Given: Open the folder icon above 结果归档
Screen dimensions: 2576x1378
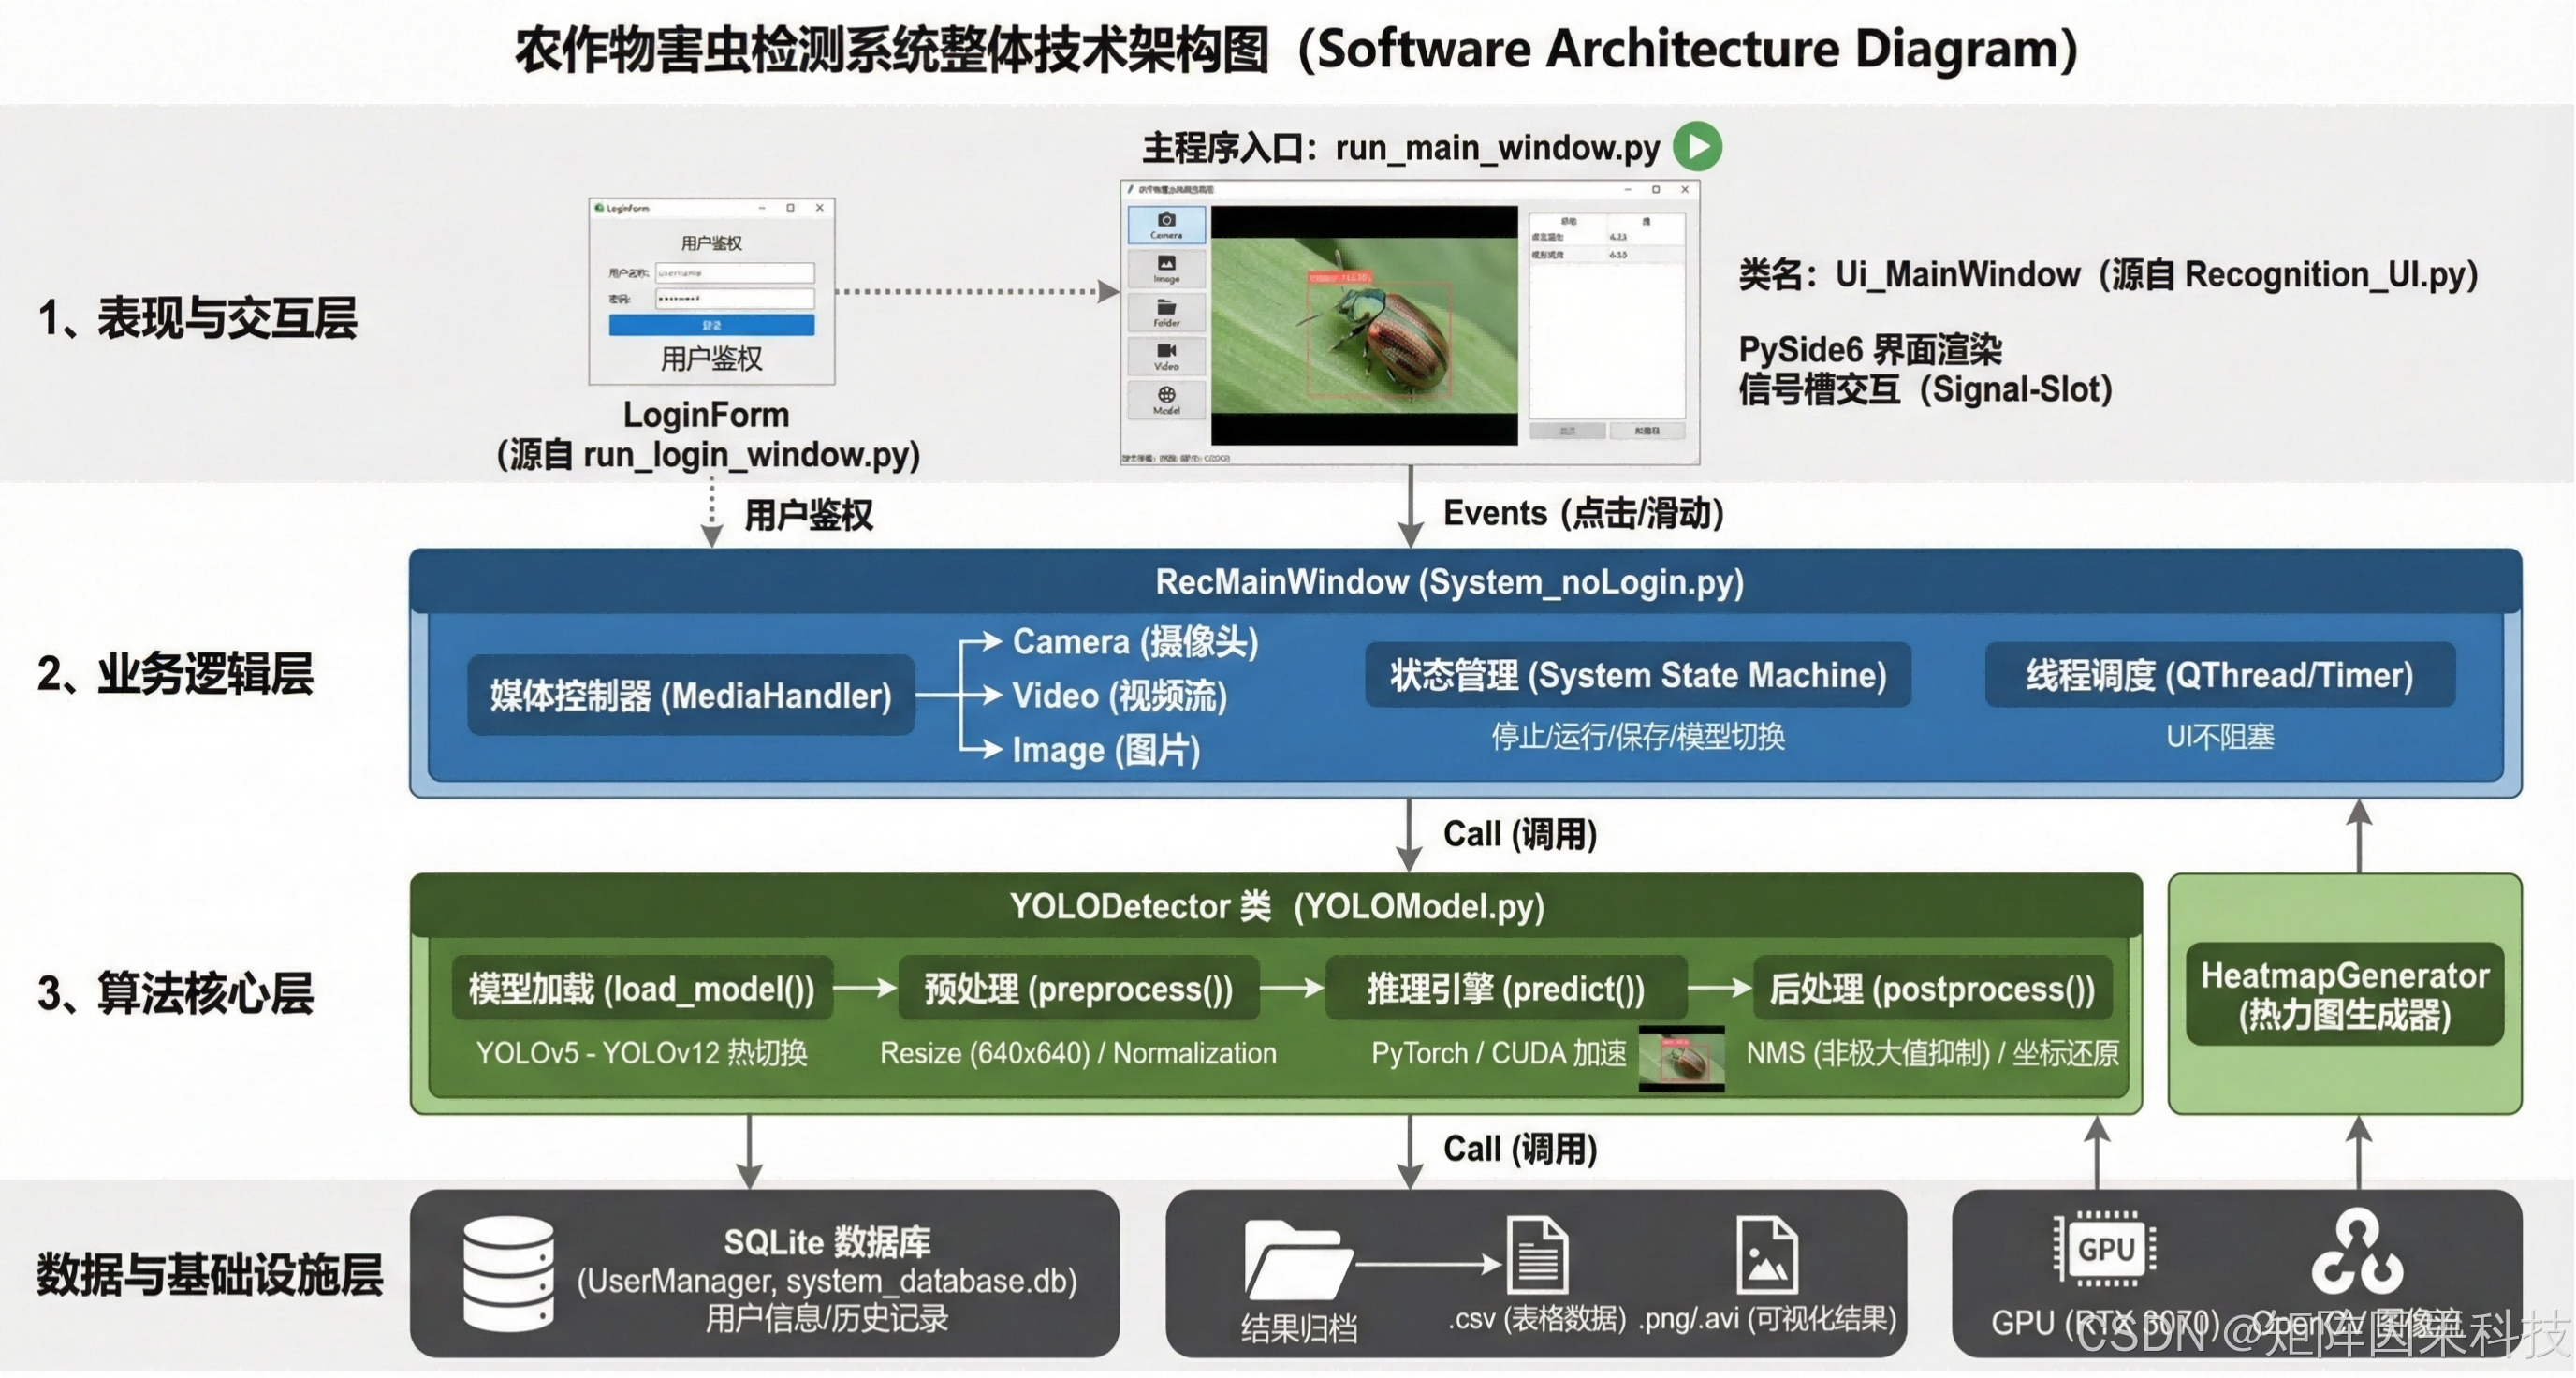Looking at the screenshot, I should pyautogui.click(x=1297, y=1260).
